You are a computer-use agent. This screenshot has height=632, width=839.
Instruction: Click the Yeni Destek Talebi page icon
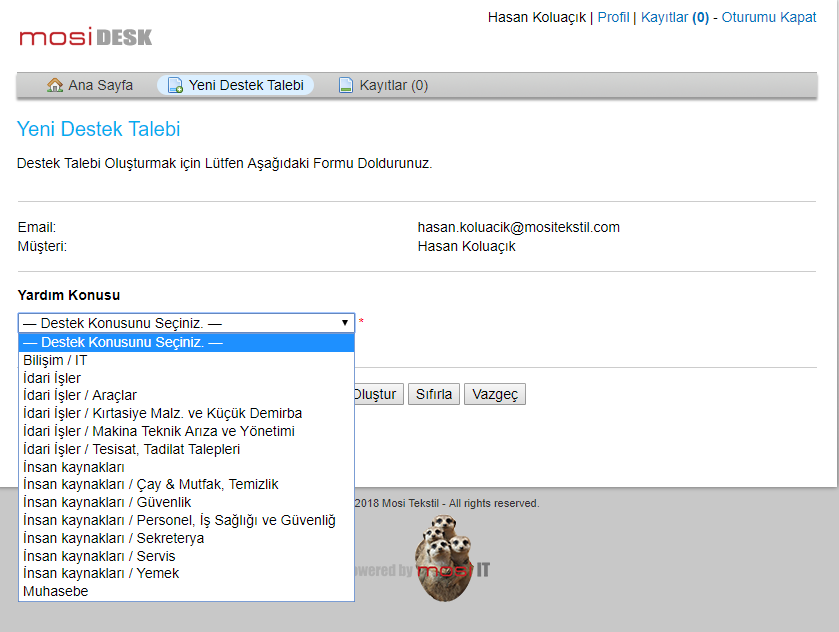[x=175, y=85]
